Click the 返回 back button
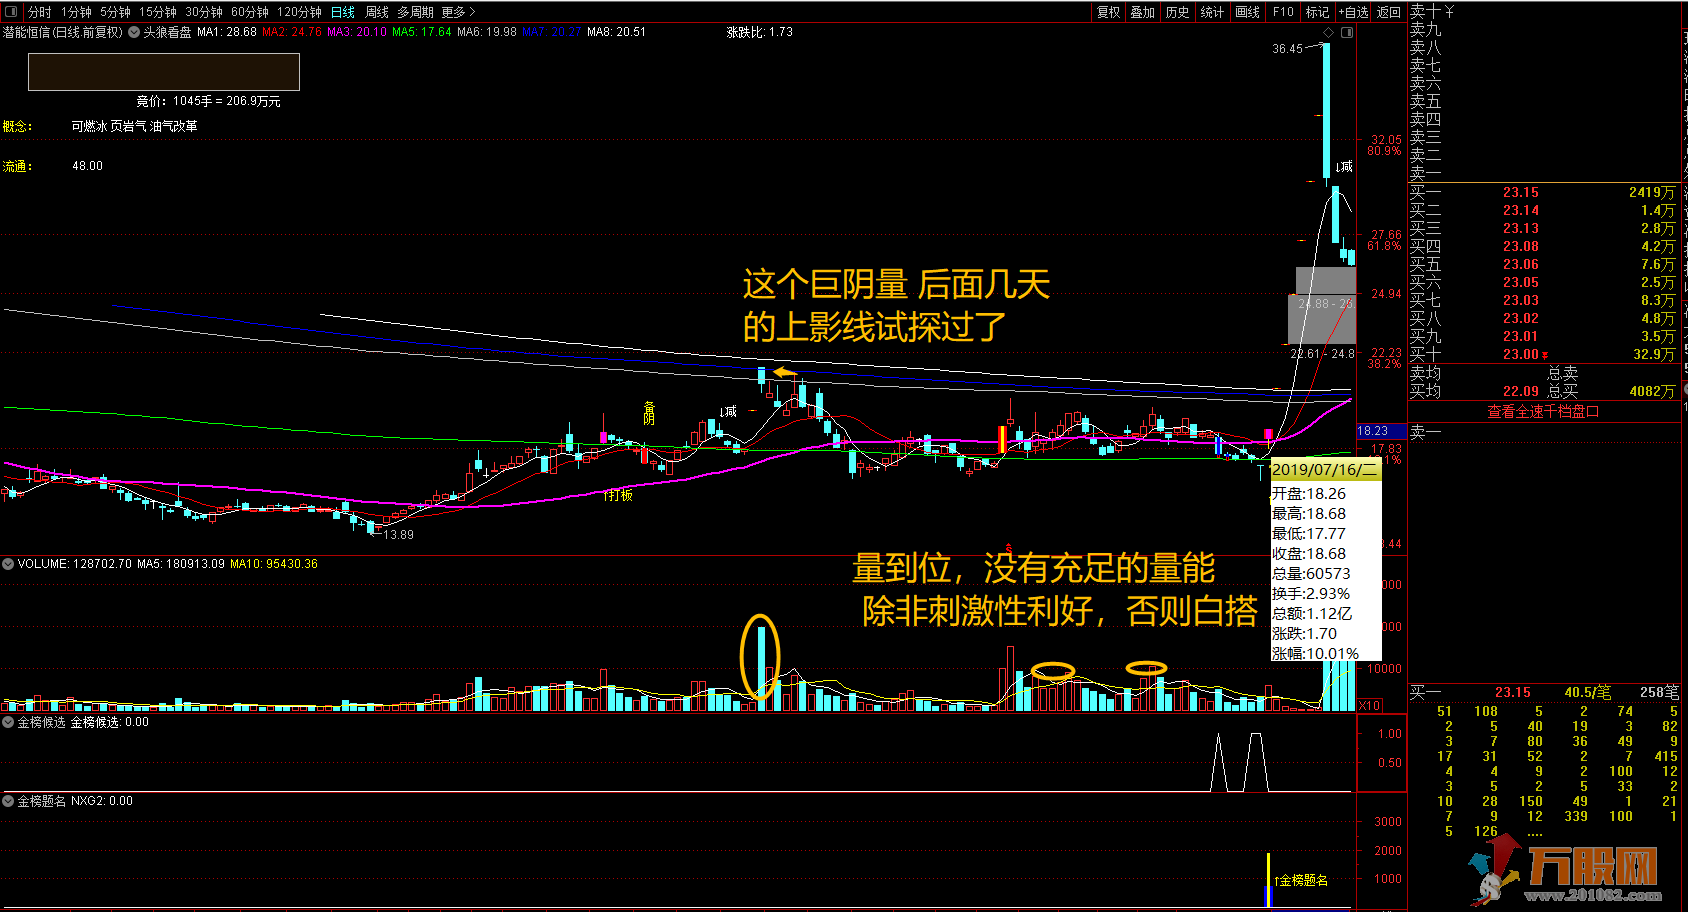This screenshot has height=912, width=1688. pyautogui.click(x=1388, y=12)
